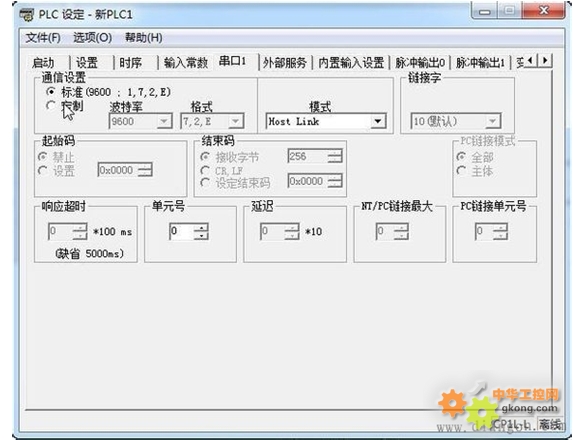Screen dimensions: 573x440
Task: Increase the 单元号 stepper value
Action: (201, 228)
